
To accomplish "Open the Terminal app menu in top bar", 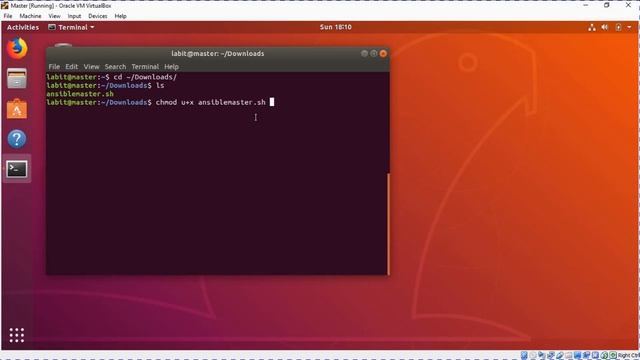I will [71, 27].
